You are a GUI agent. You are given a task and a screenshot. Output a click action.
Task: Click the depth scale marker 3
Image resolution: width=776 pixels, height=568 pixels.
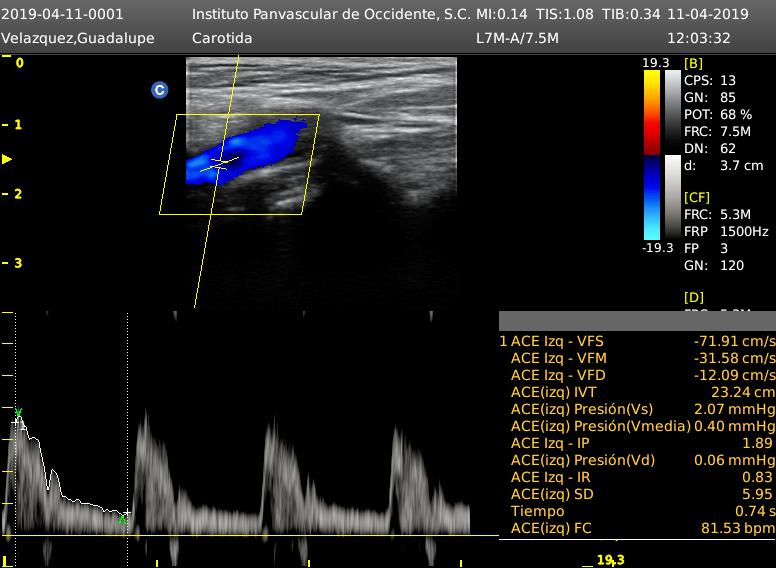(x=18, y=263)
